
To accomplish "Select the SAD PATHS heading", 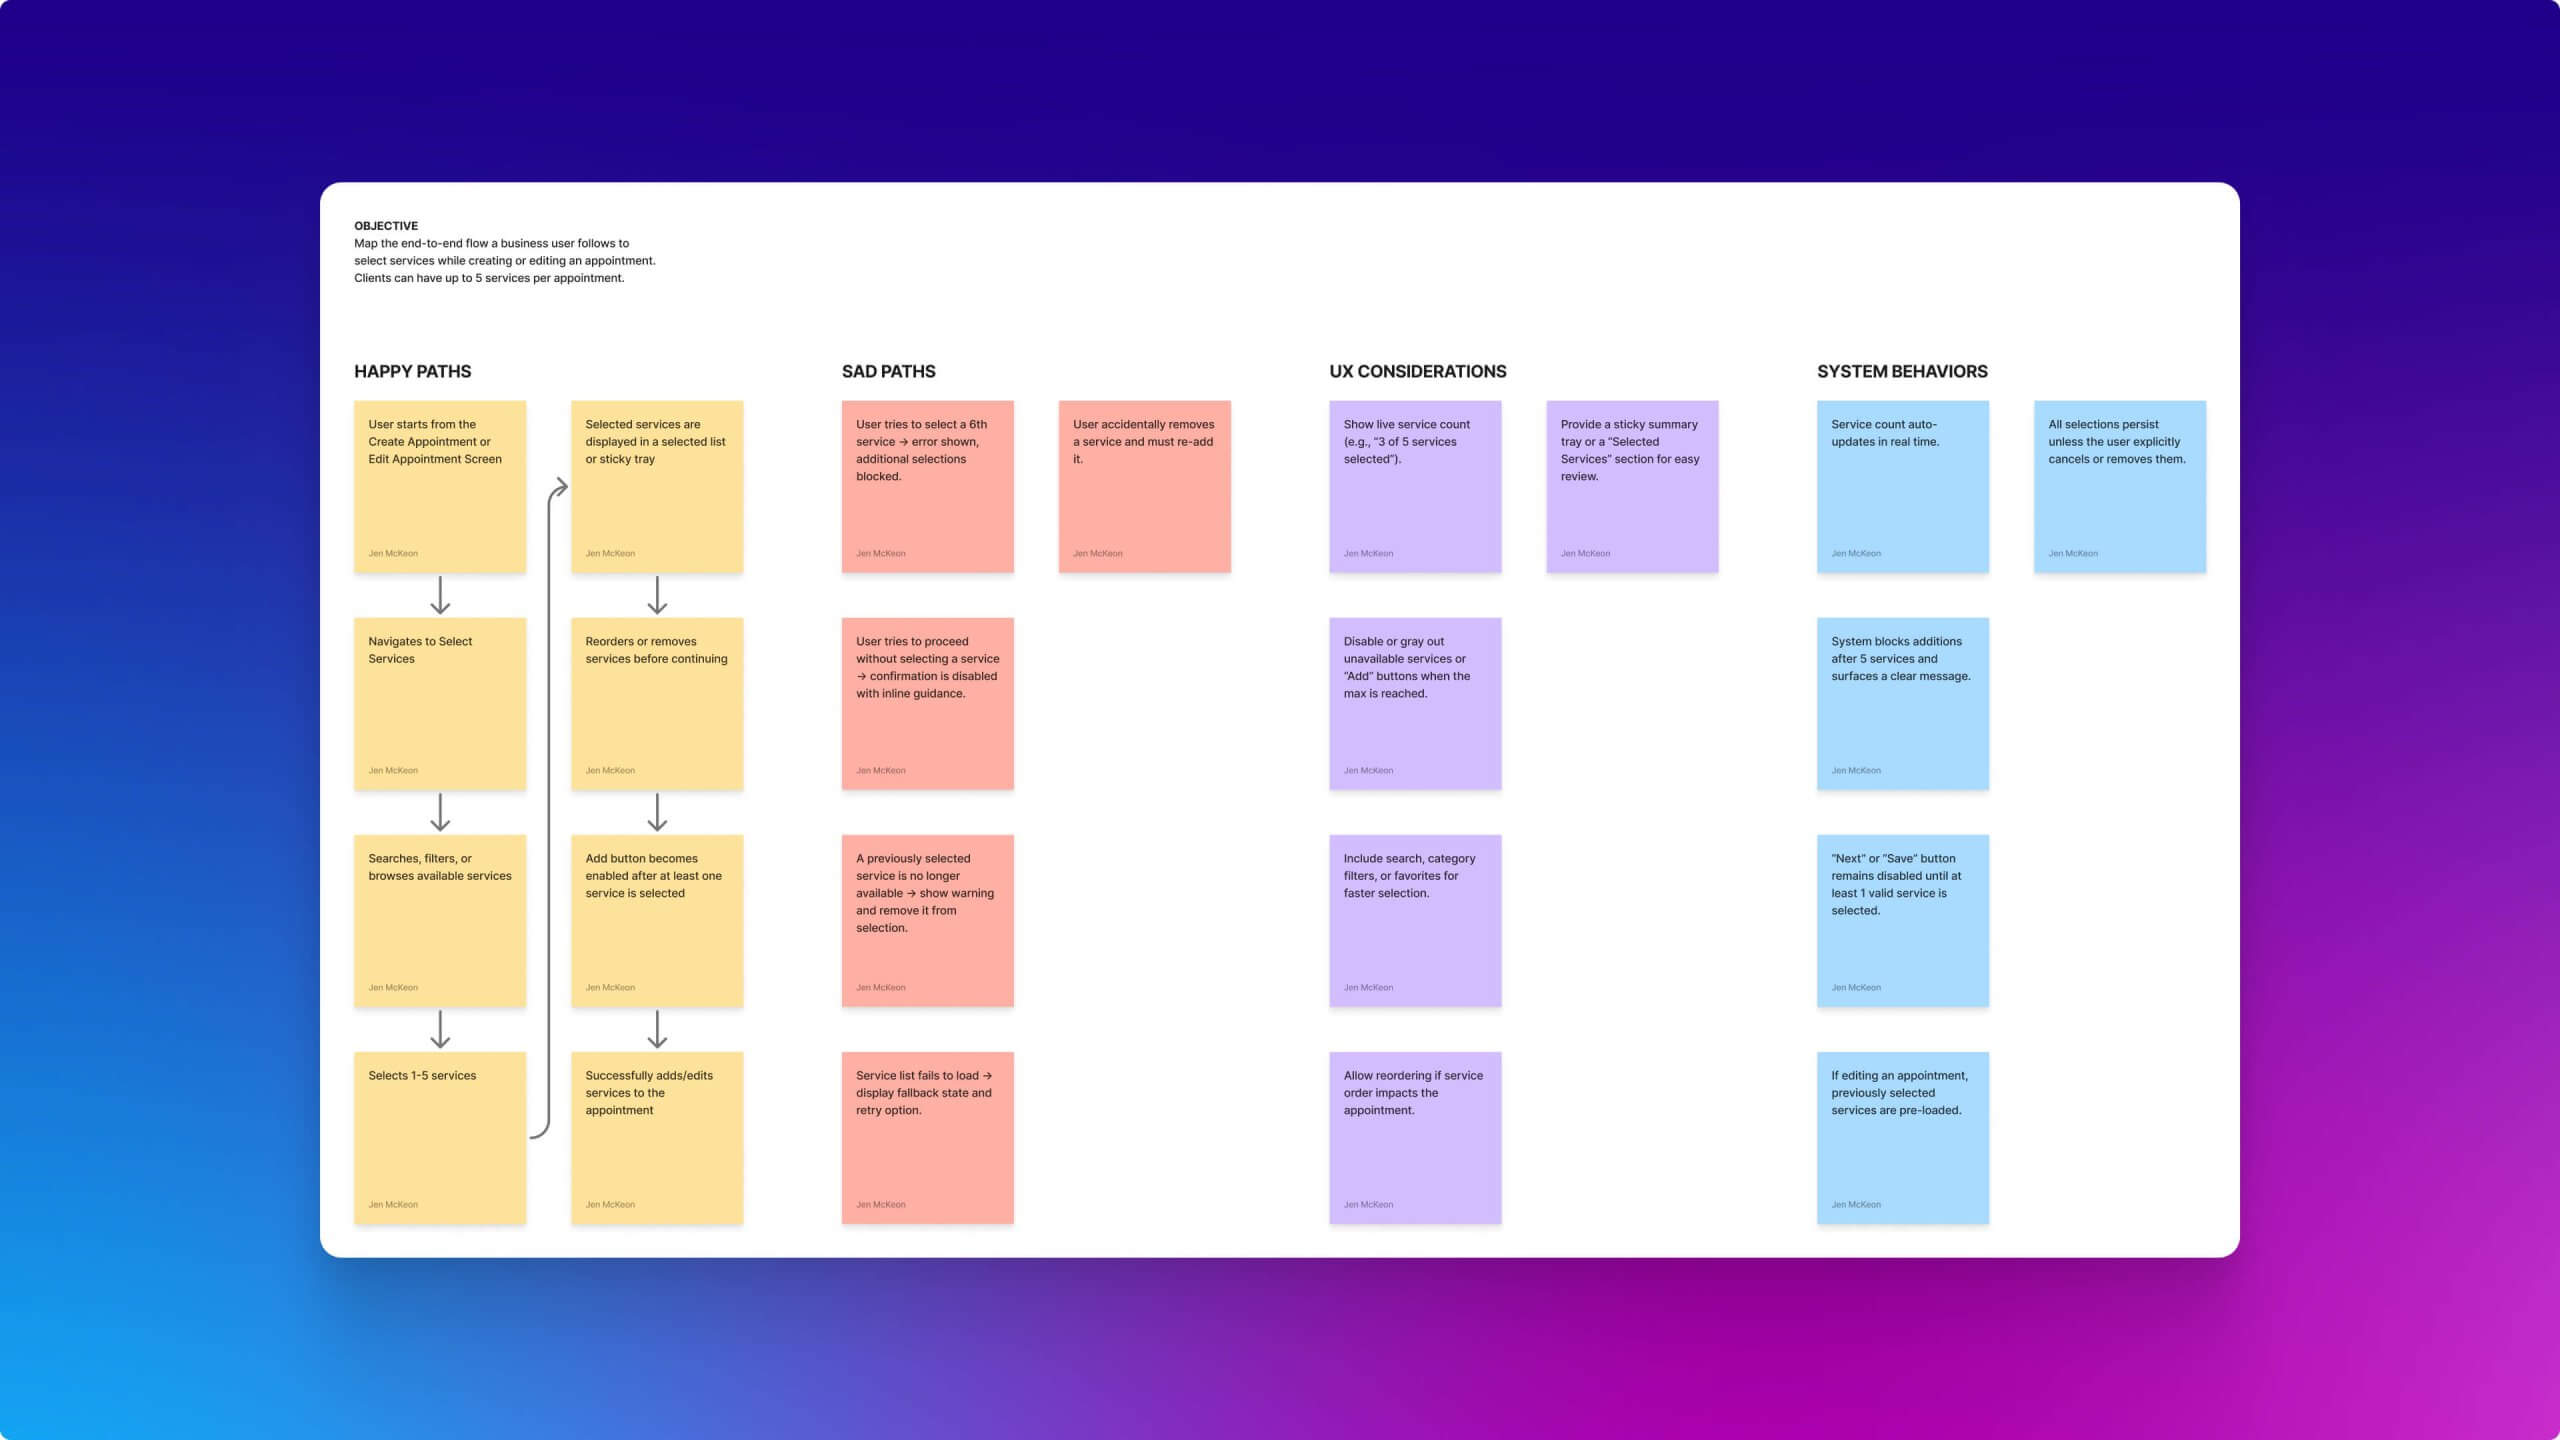I will pyautogui.click(x=888, y=371).
